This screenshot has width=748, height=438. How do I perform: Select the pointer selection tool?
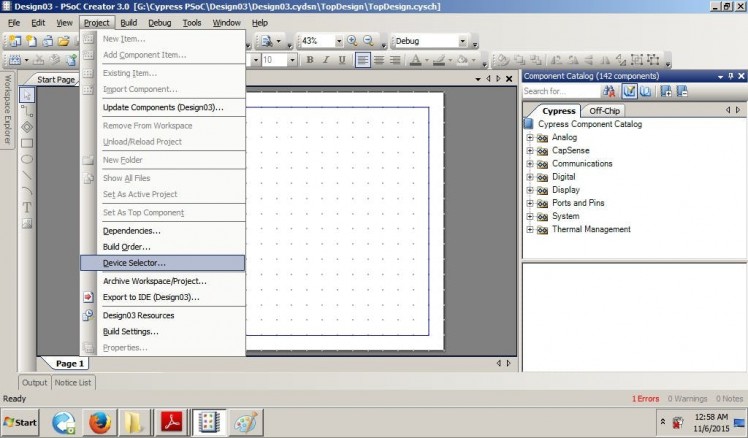(x=27, y=95)
